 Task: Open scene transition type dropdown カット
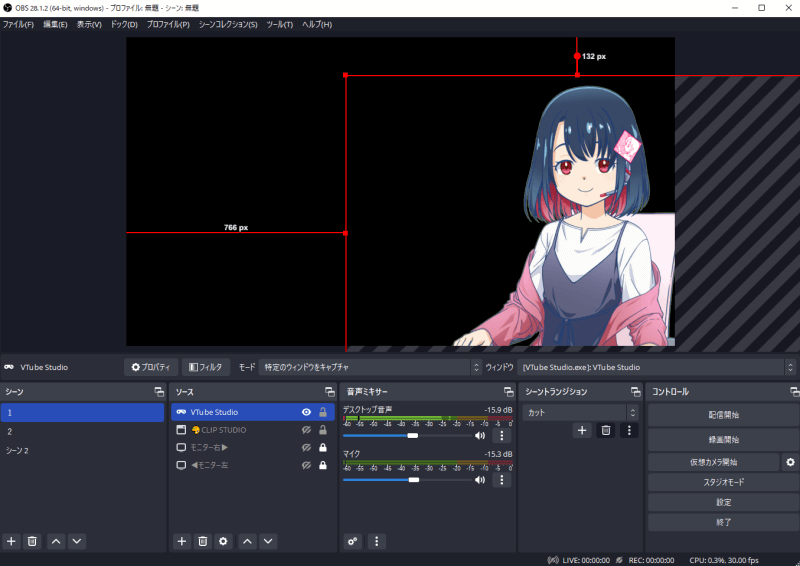[580, 412]
